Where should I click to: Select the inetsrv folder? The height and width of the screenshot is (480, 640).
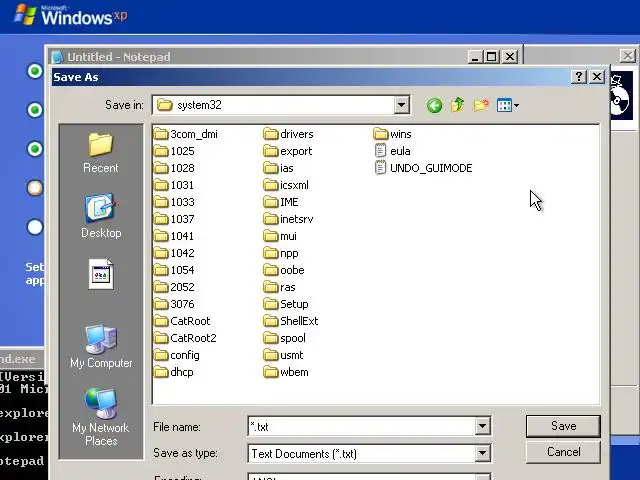[289, 219]
